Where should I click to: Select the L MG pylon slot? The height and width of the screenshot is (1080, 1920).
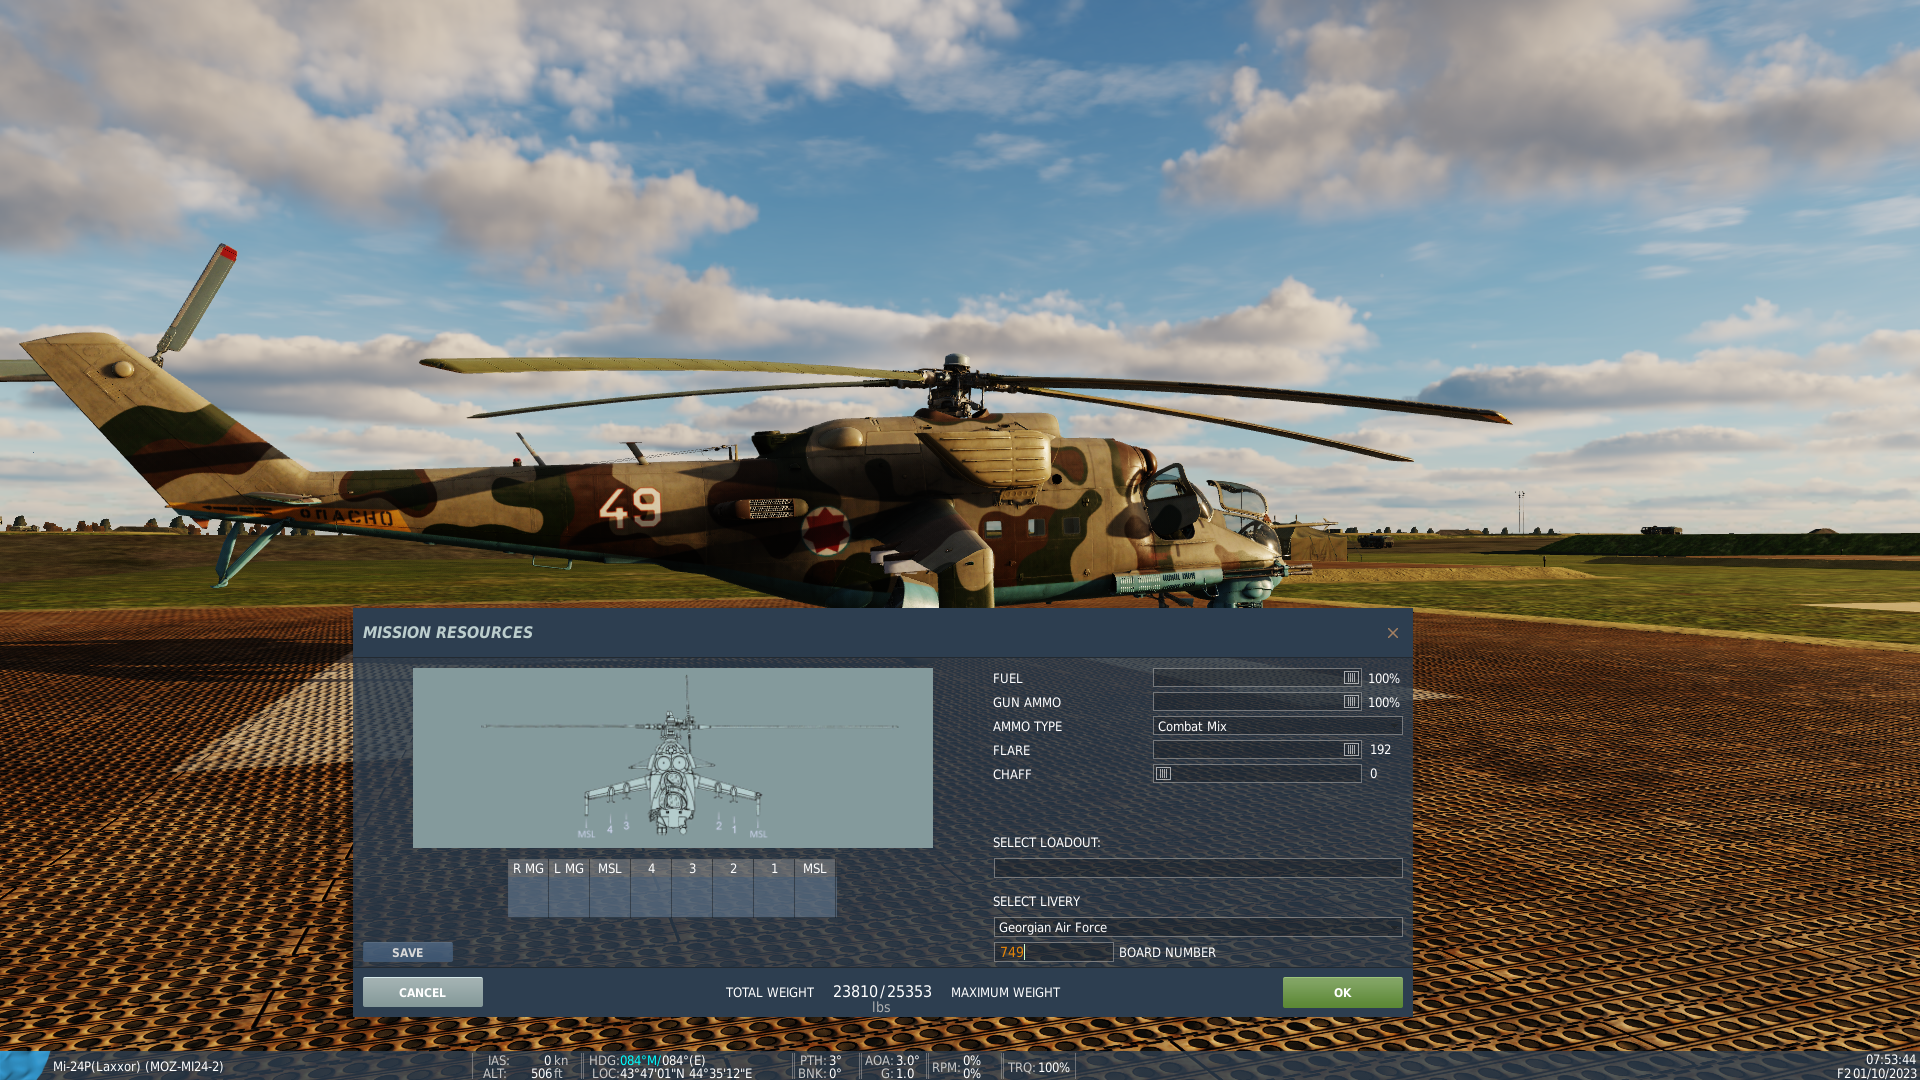[569, 888]
